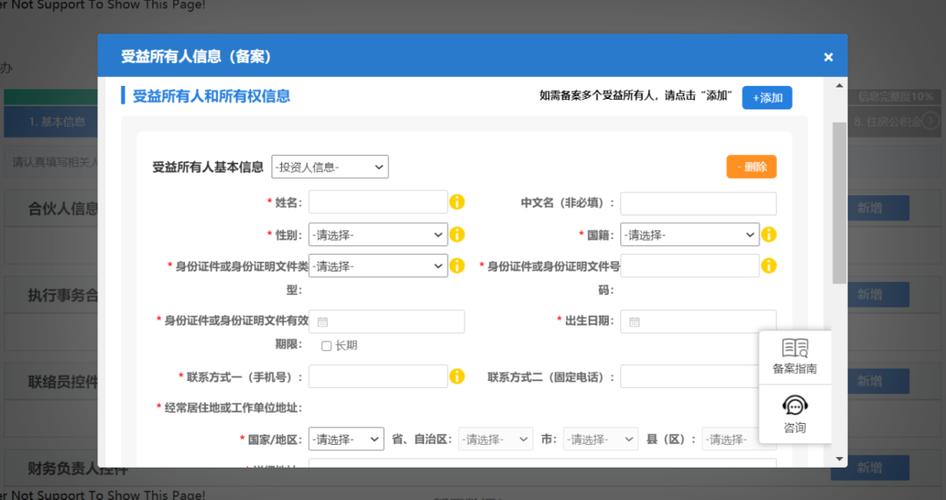
Task: Click 联系方式一（手机号） input field
Action: pos(378,376)
